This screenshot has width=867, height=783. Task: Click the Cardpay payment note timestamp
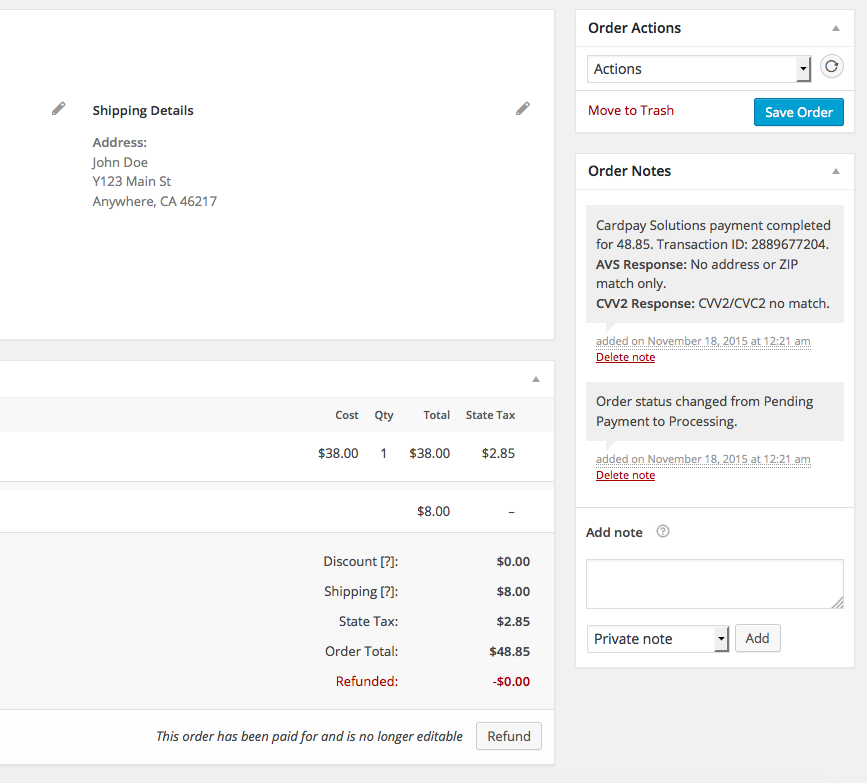703,341
